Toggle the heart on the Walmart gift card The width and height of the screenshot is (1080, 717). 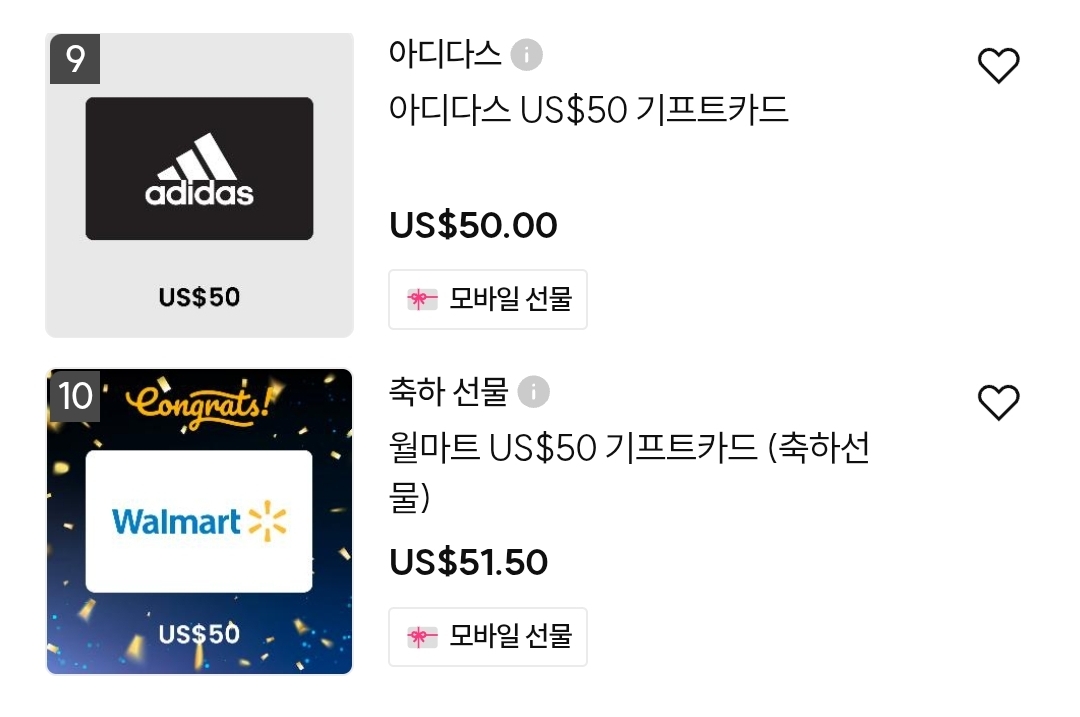coord(997,403)
